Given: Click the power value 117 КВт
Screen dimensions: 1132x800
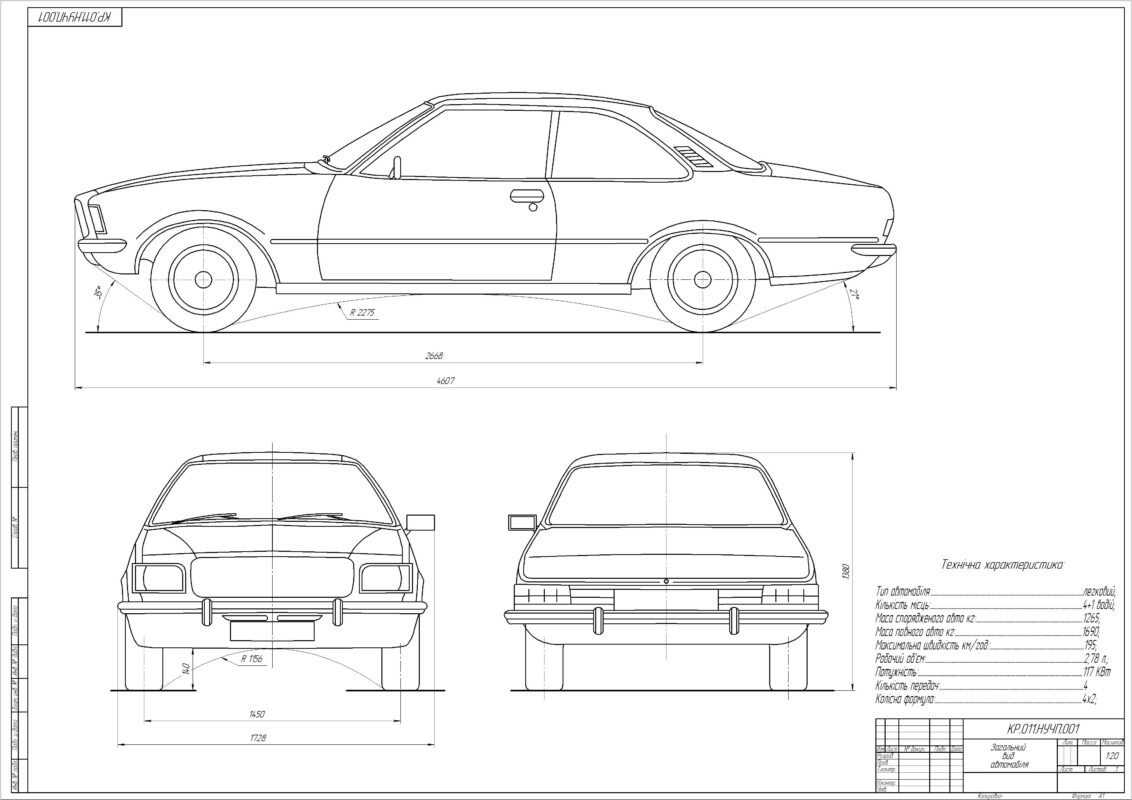Looking at the screenshot, I should click(x=1097, y=672).
